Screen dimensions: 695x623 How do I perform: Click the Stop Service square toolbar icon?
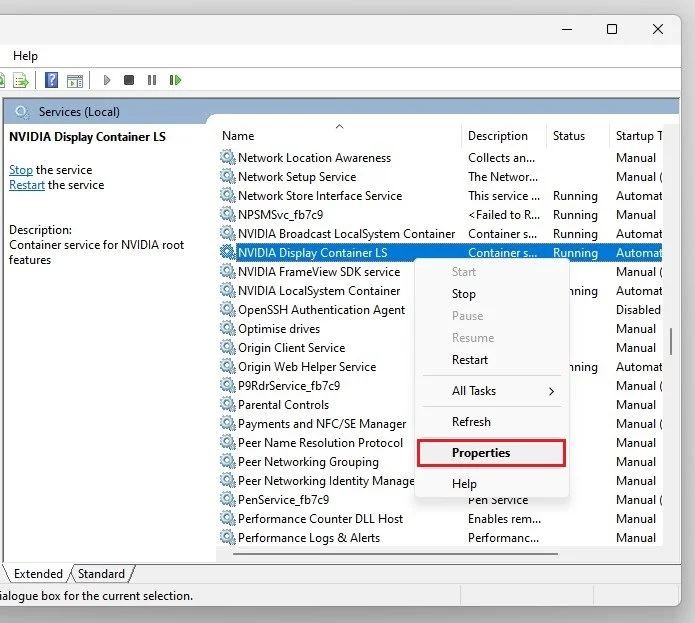[x=129, y=80]
